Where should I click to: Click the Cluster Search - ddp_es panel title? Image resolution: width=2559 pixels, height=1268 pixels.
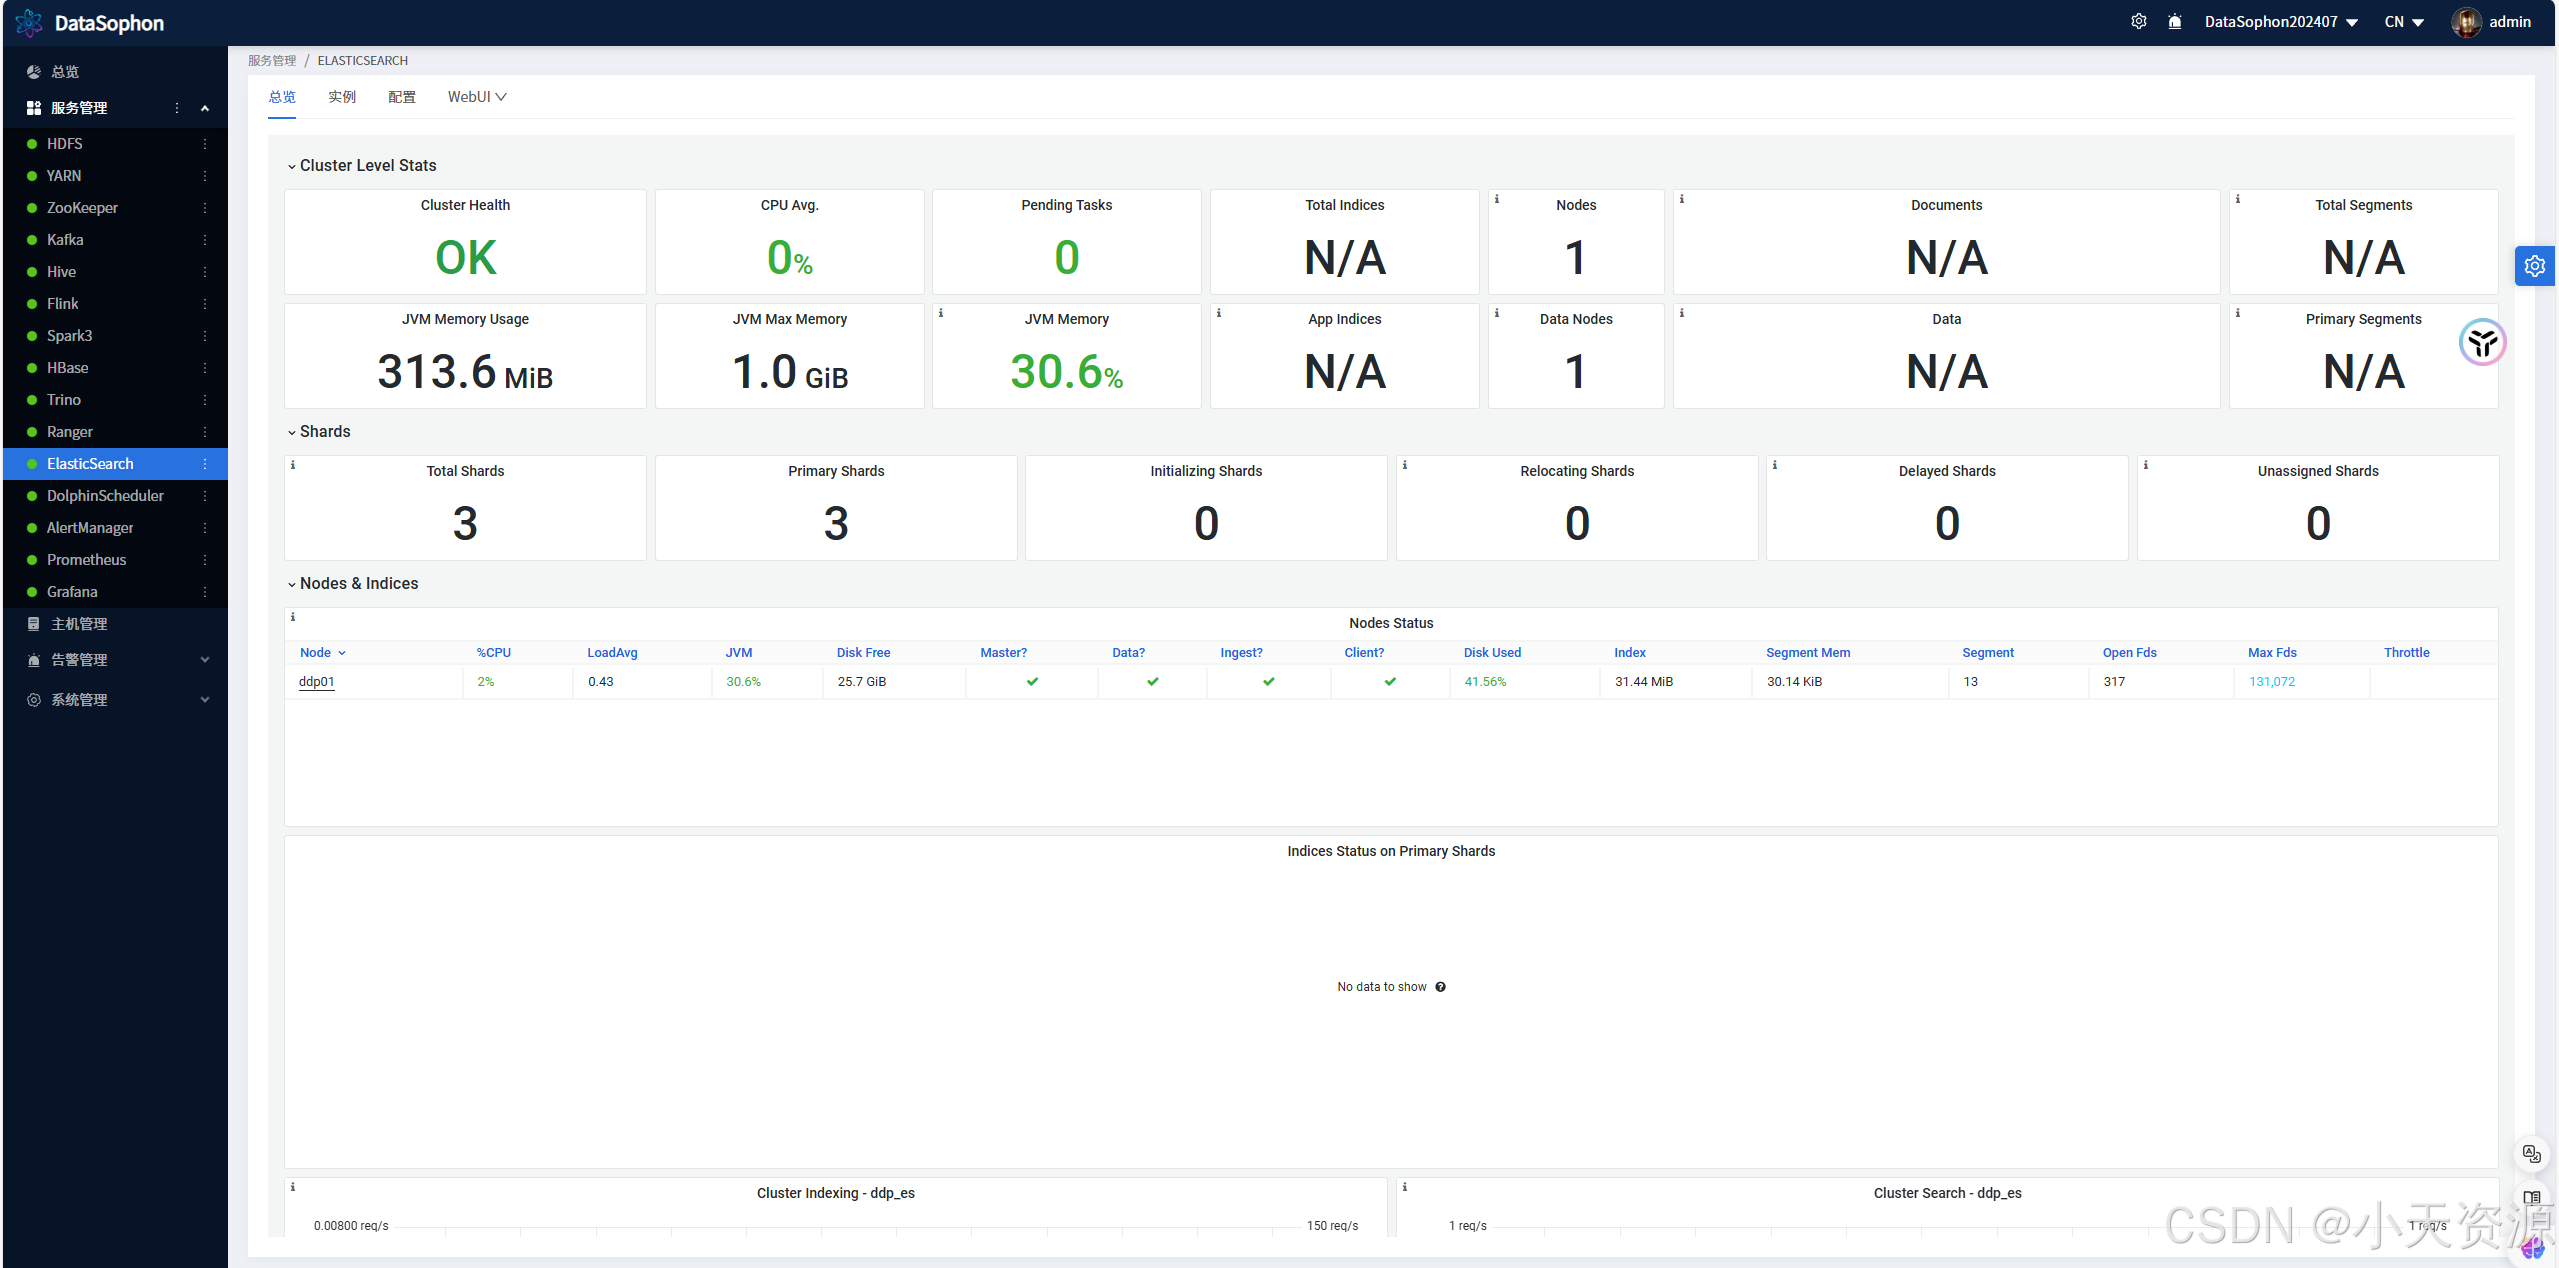click(x=1947, y=1193)
